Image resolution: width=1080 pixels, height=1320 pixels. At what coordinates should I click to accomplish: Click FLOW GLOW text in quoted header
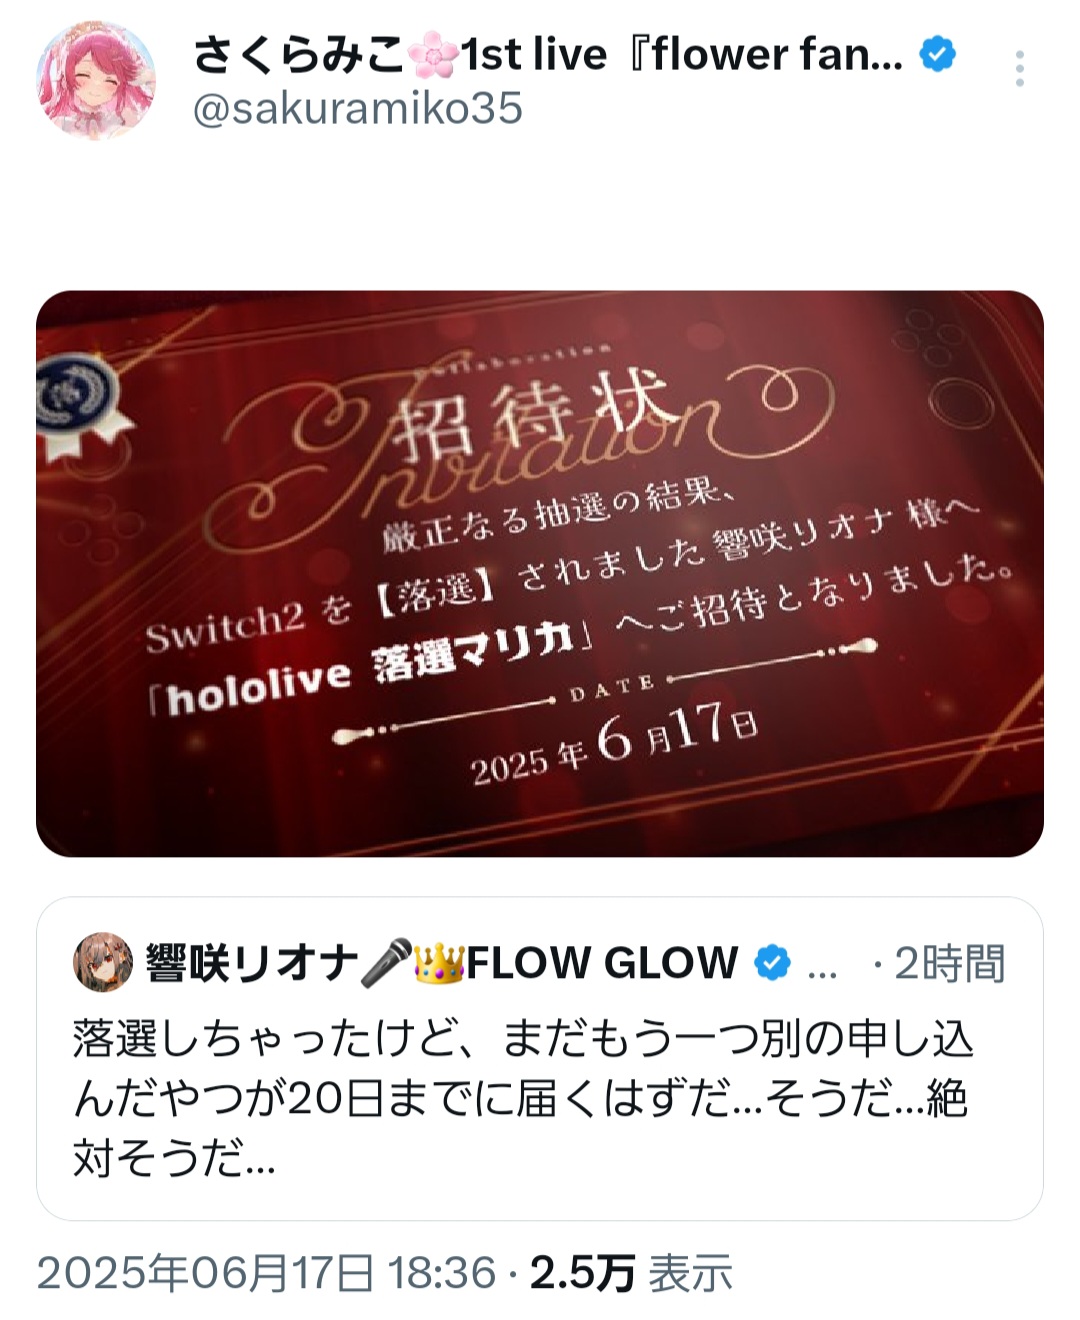click(602, 963)
